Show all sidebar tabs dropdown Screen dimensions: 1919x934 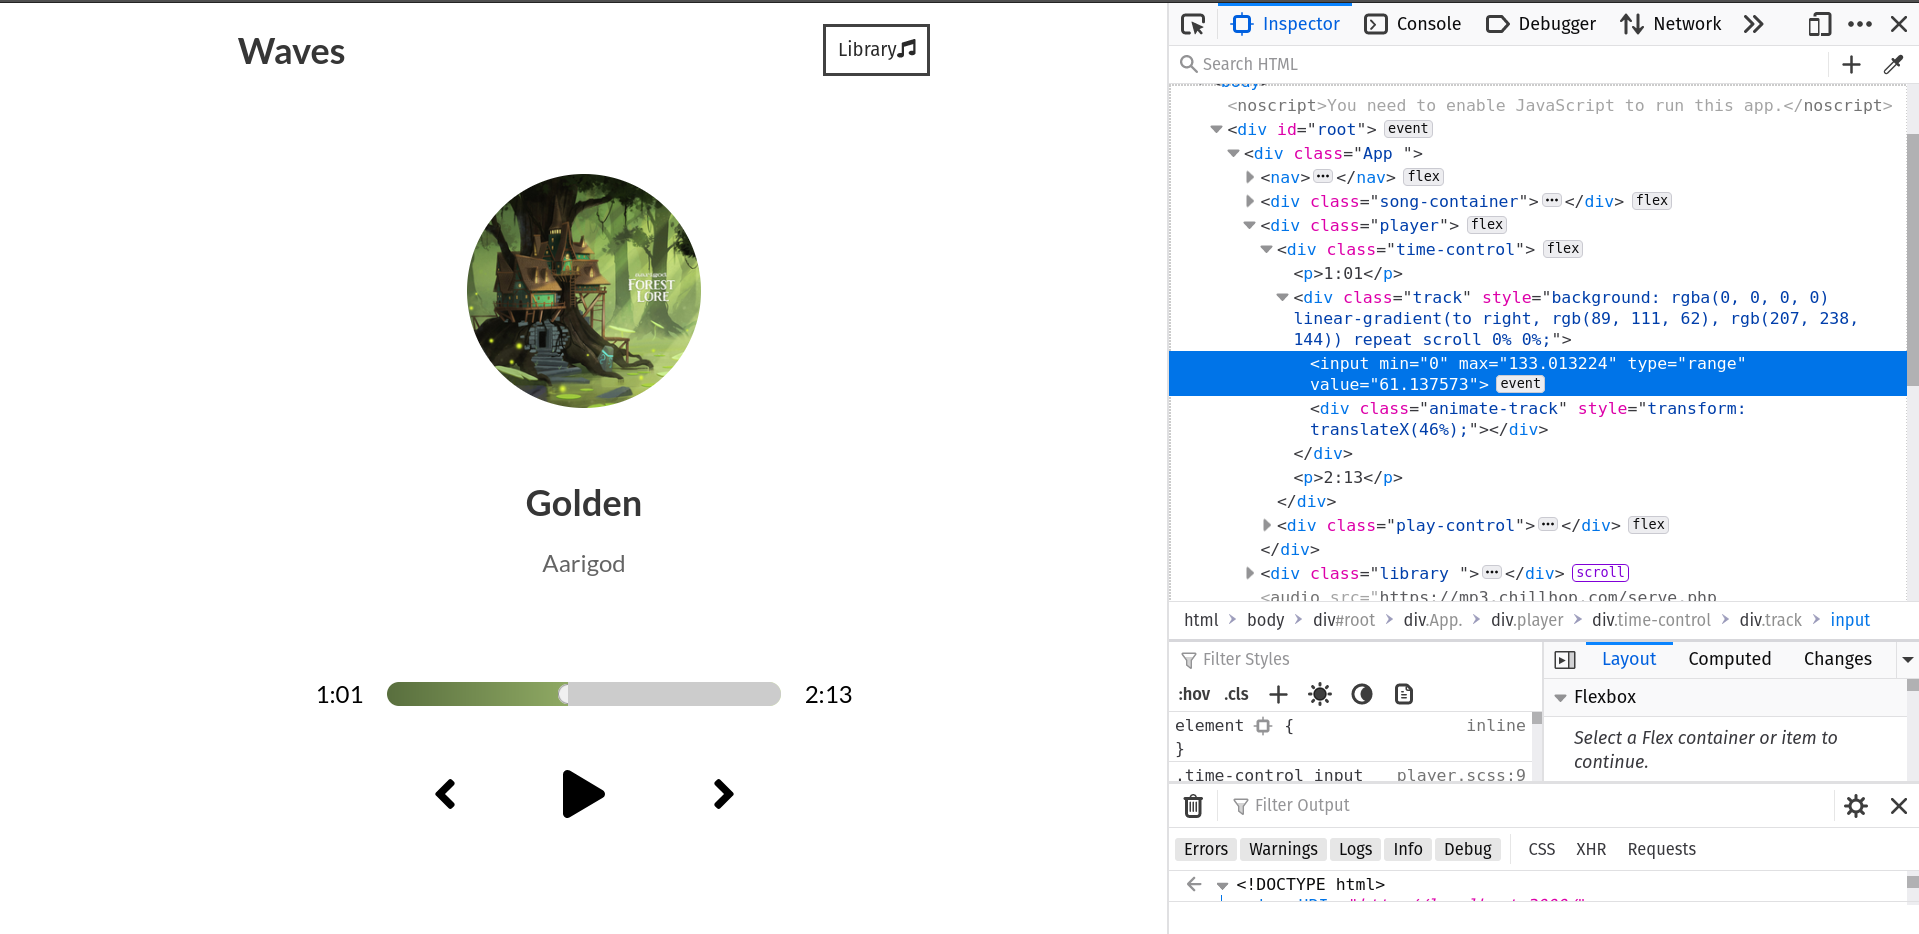(x=1907, y=659)
